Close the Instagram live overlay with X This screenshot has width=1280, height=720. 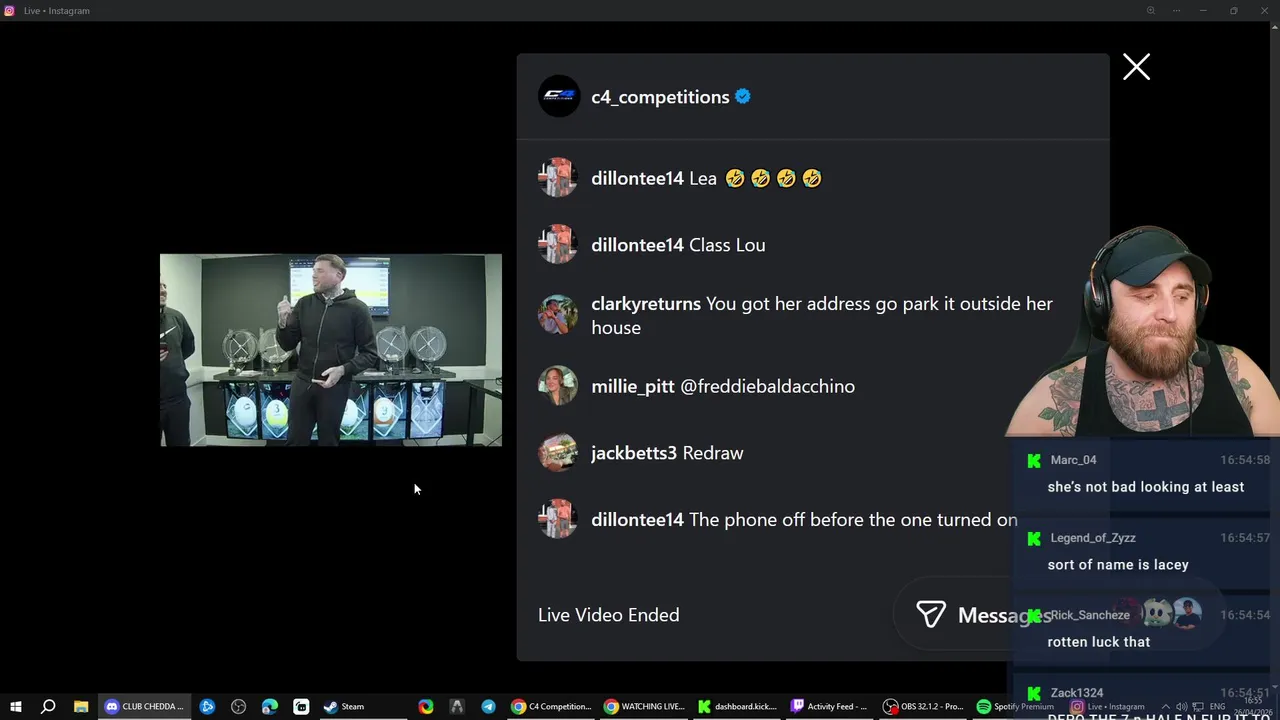1136,67
